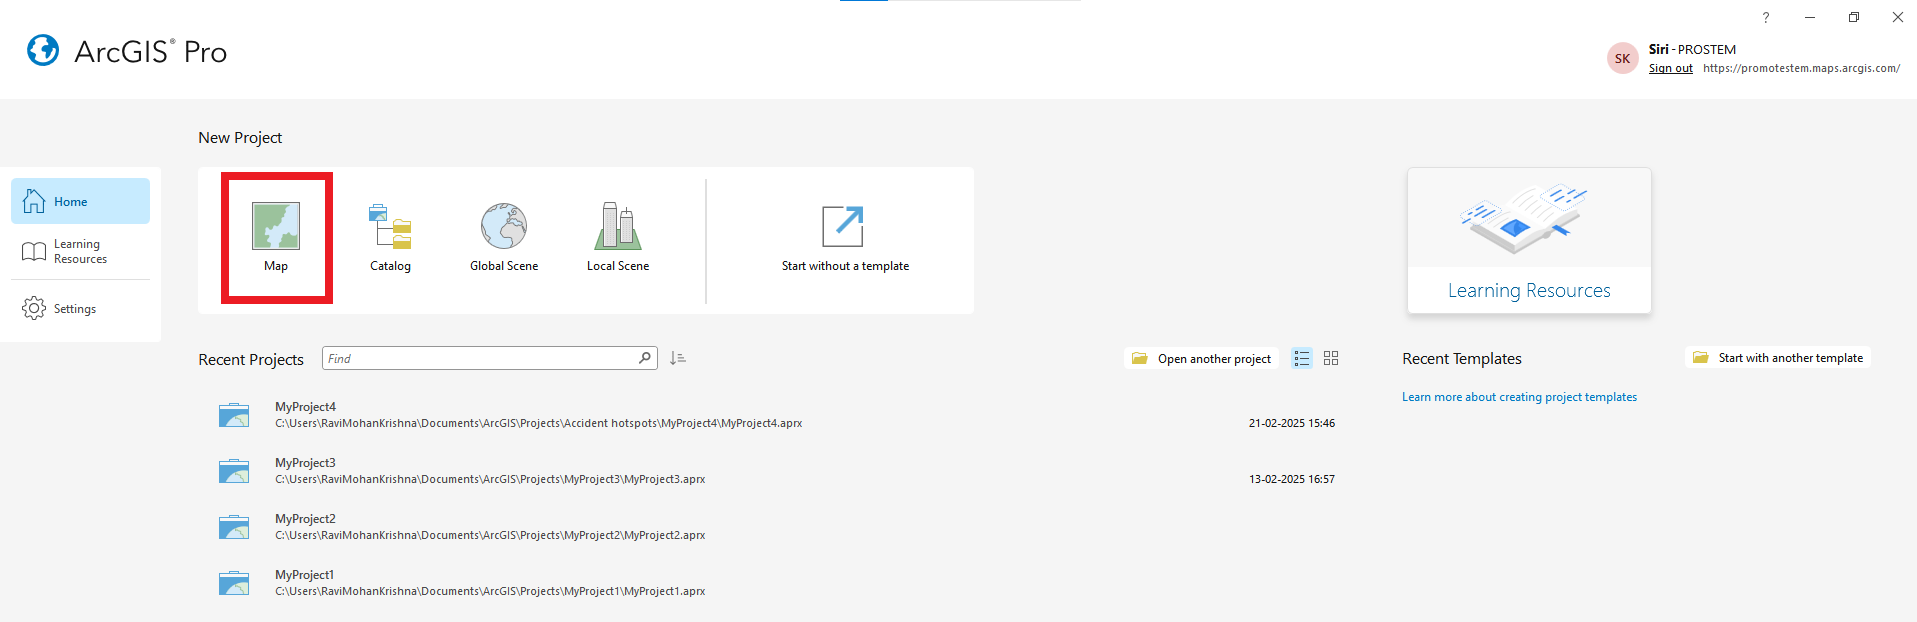Click the search magnifier icon
Viewport: 1917px width, 622px height.
tap(645, 358)
